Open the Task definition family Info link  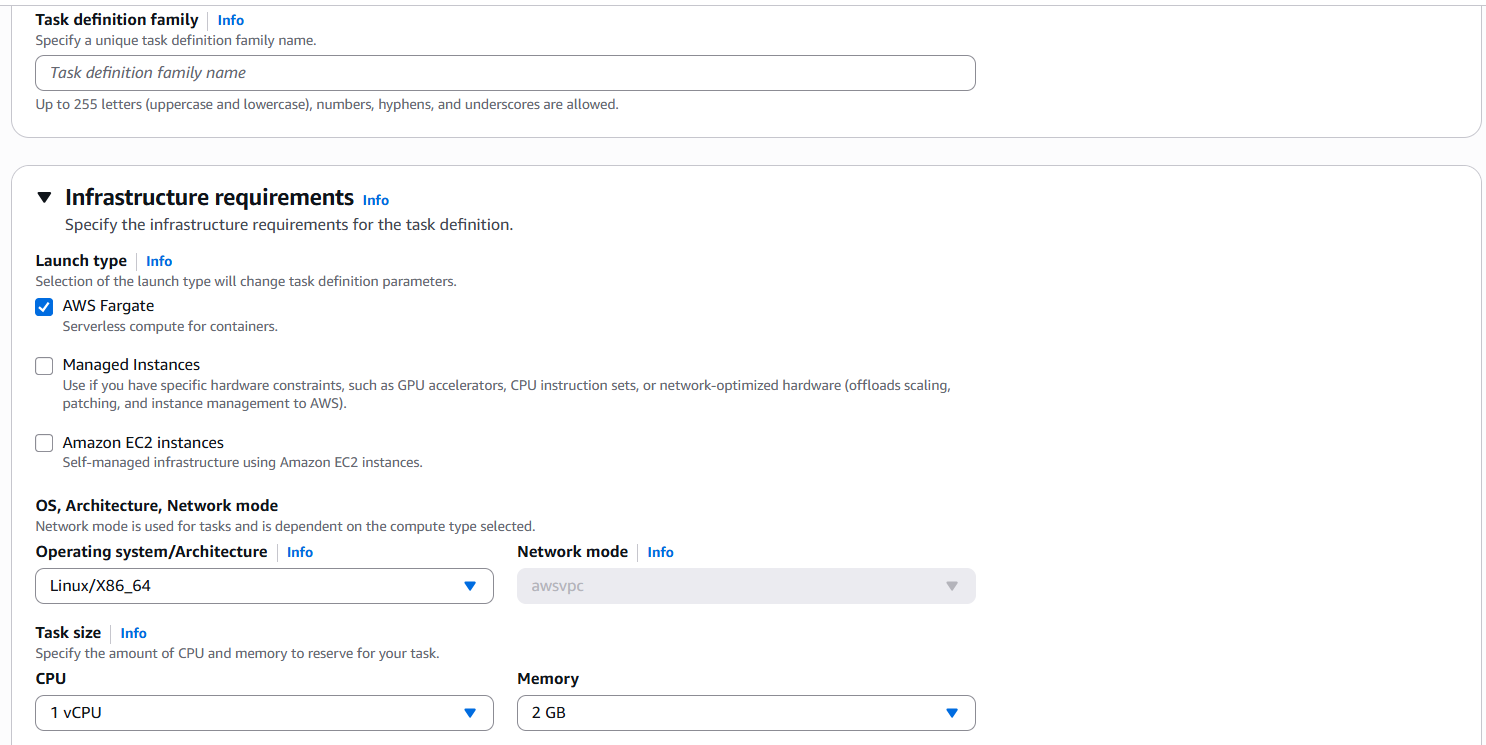(230, 19)
